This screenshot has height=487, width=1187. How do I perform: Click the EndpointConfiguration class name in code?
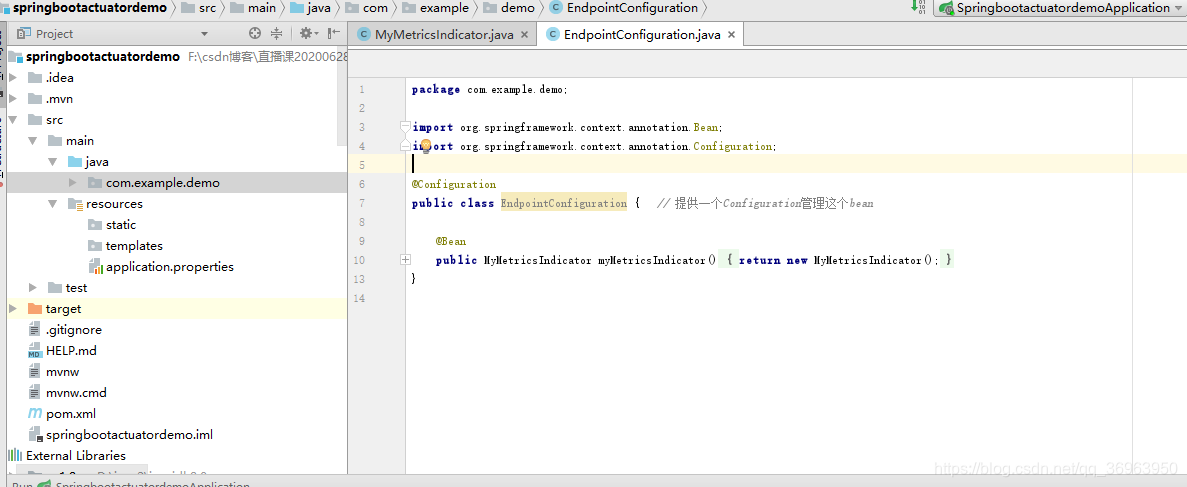click(x=564, y=203)
